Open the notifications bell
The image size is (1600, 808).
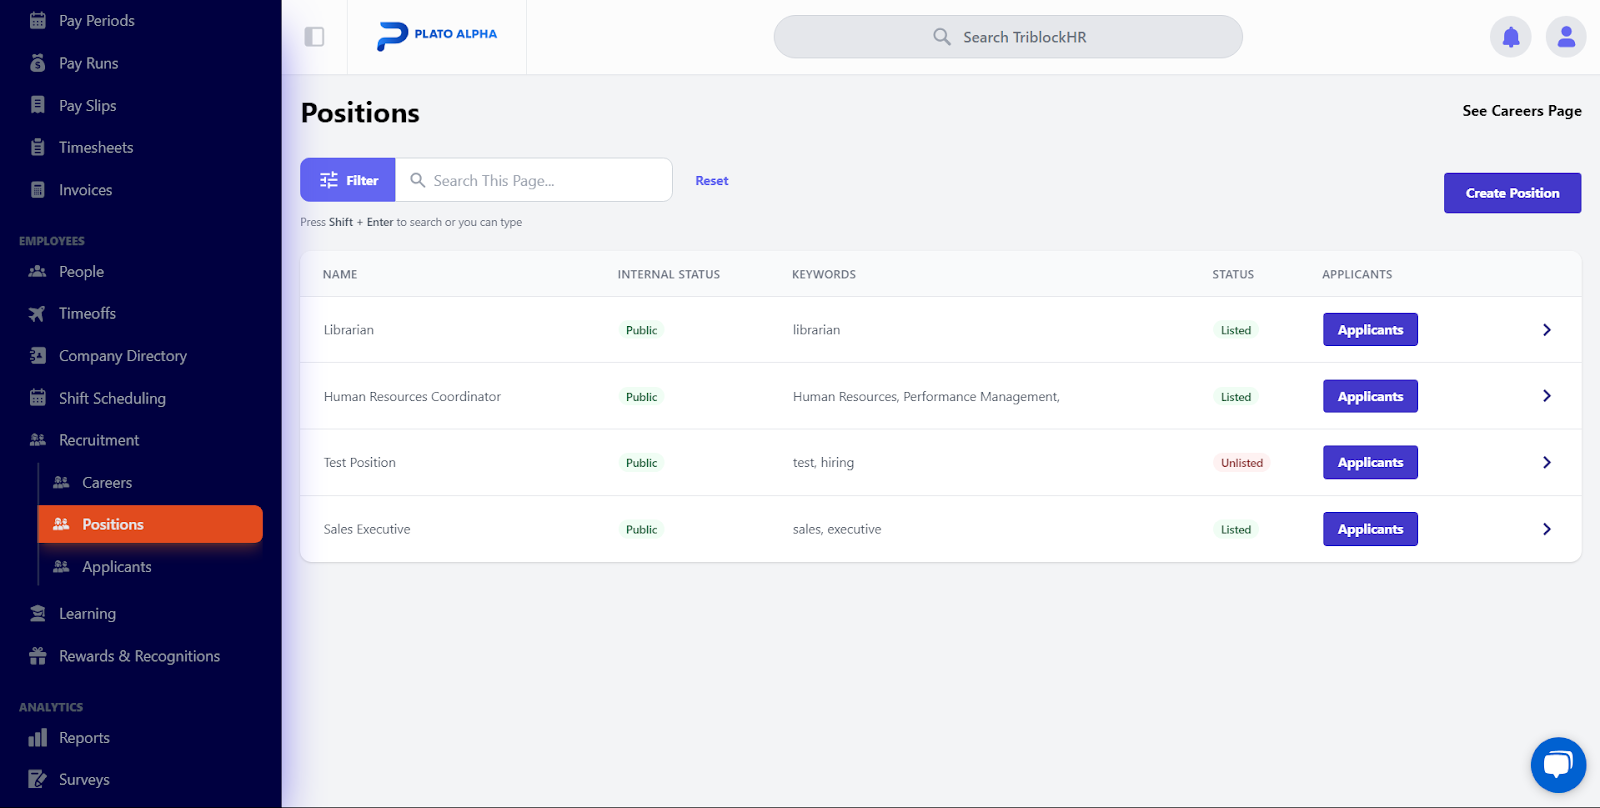click(1511, 37)
